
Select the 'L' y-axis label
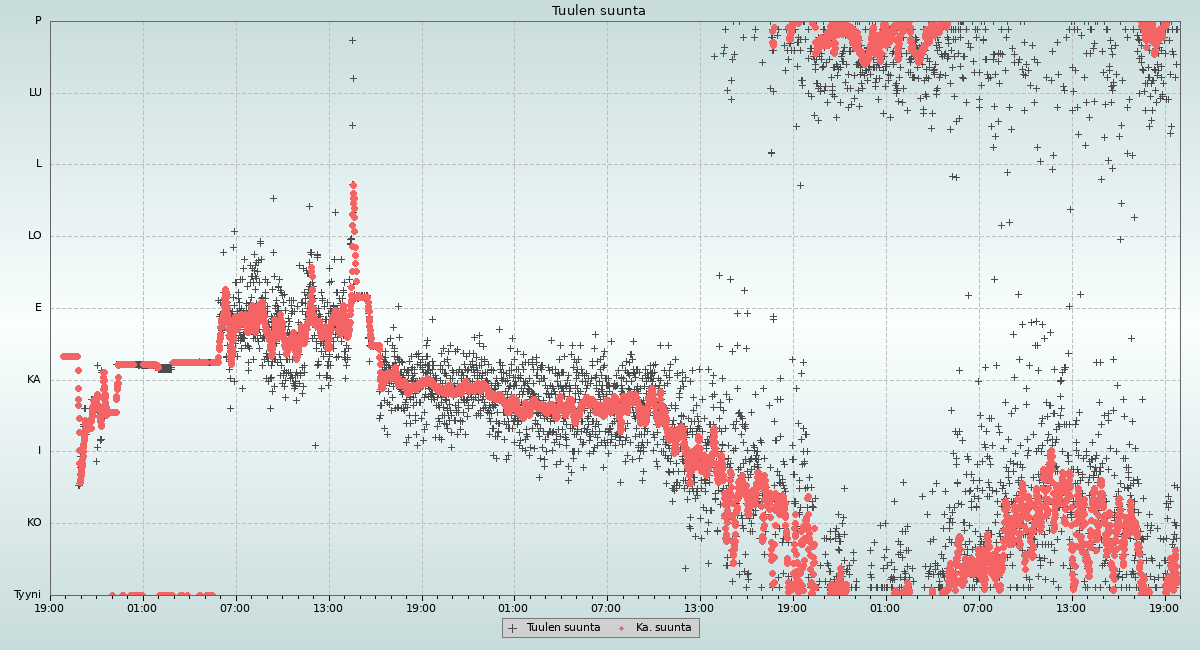click(39, 164)
